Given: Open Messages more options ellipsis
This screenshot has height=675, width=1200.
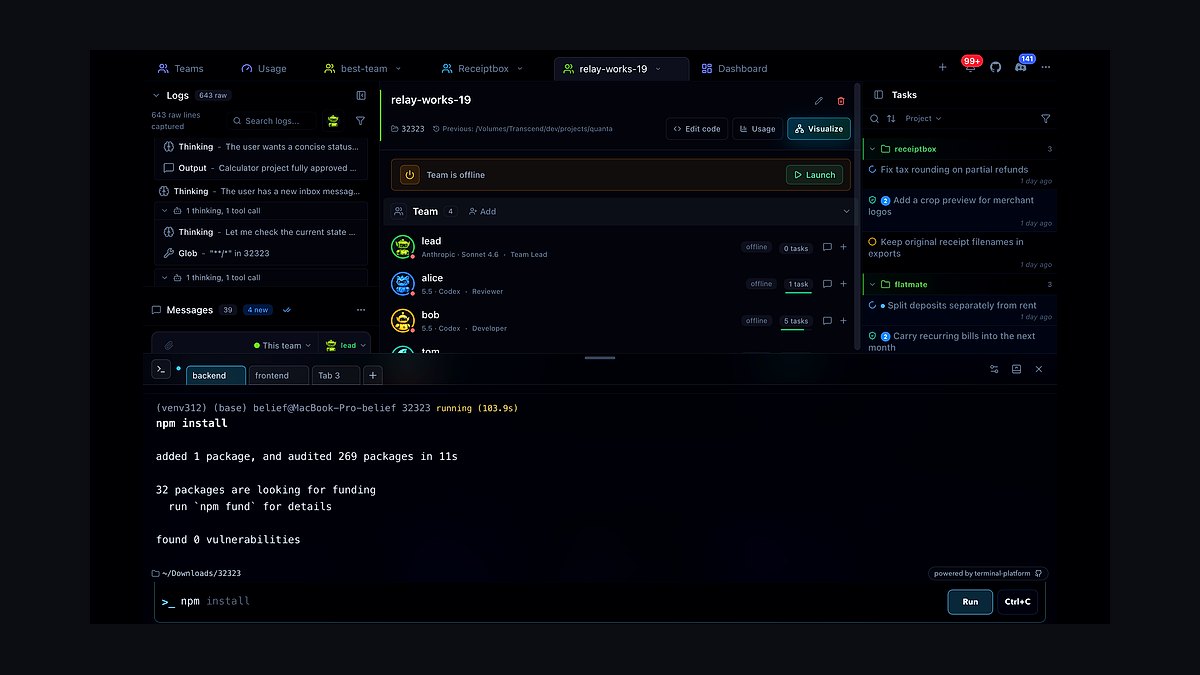Looking at the screenshot, I should (x=361, y=310).
